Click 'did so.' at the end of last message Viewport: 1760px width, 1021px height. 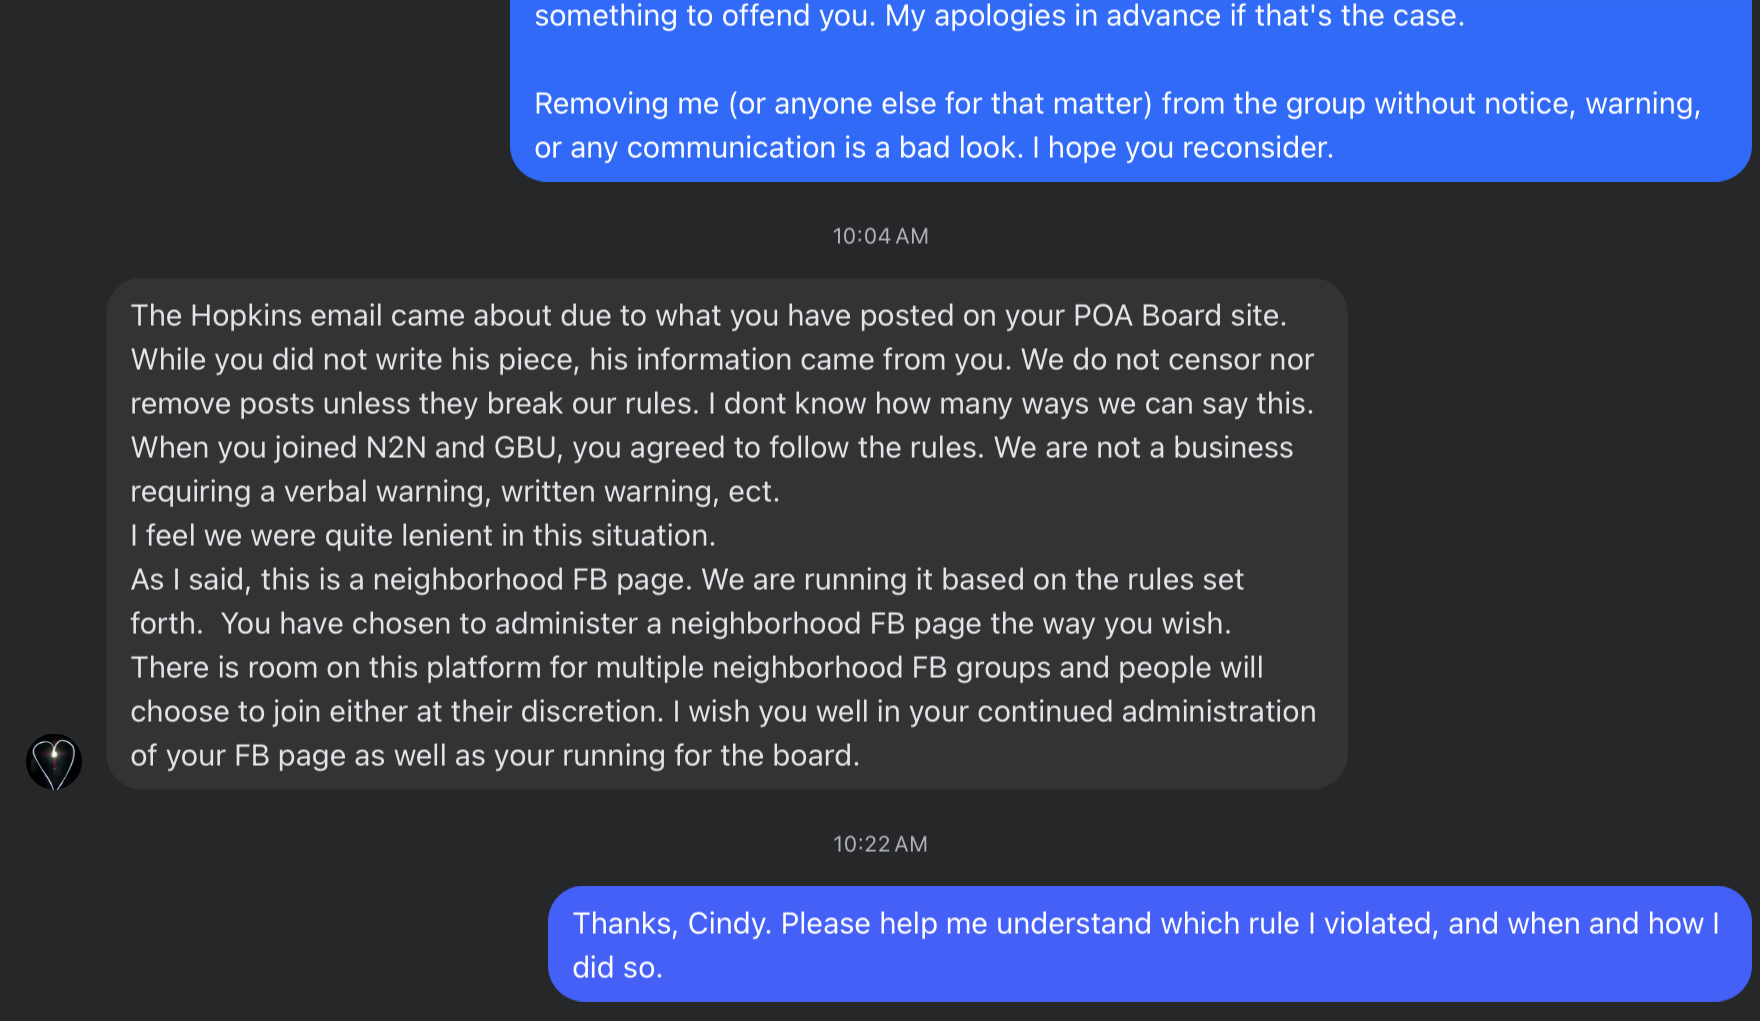(617, 967)
